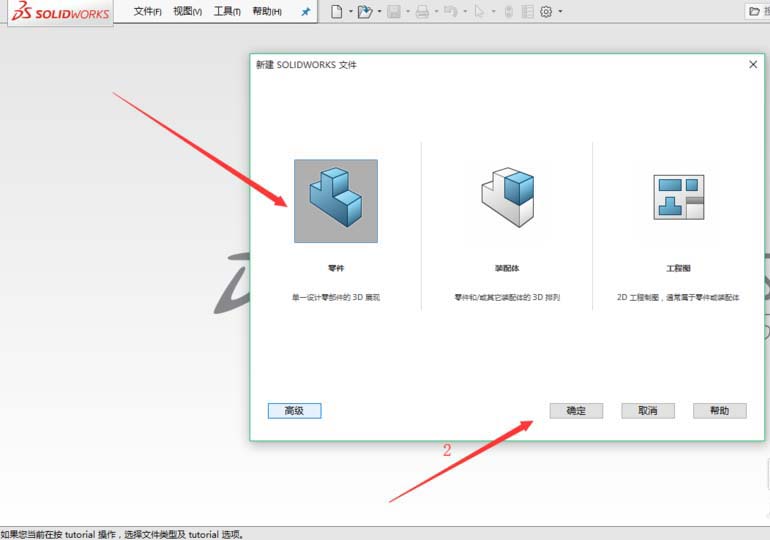Open Options via the gear icon

coord(546,11)
